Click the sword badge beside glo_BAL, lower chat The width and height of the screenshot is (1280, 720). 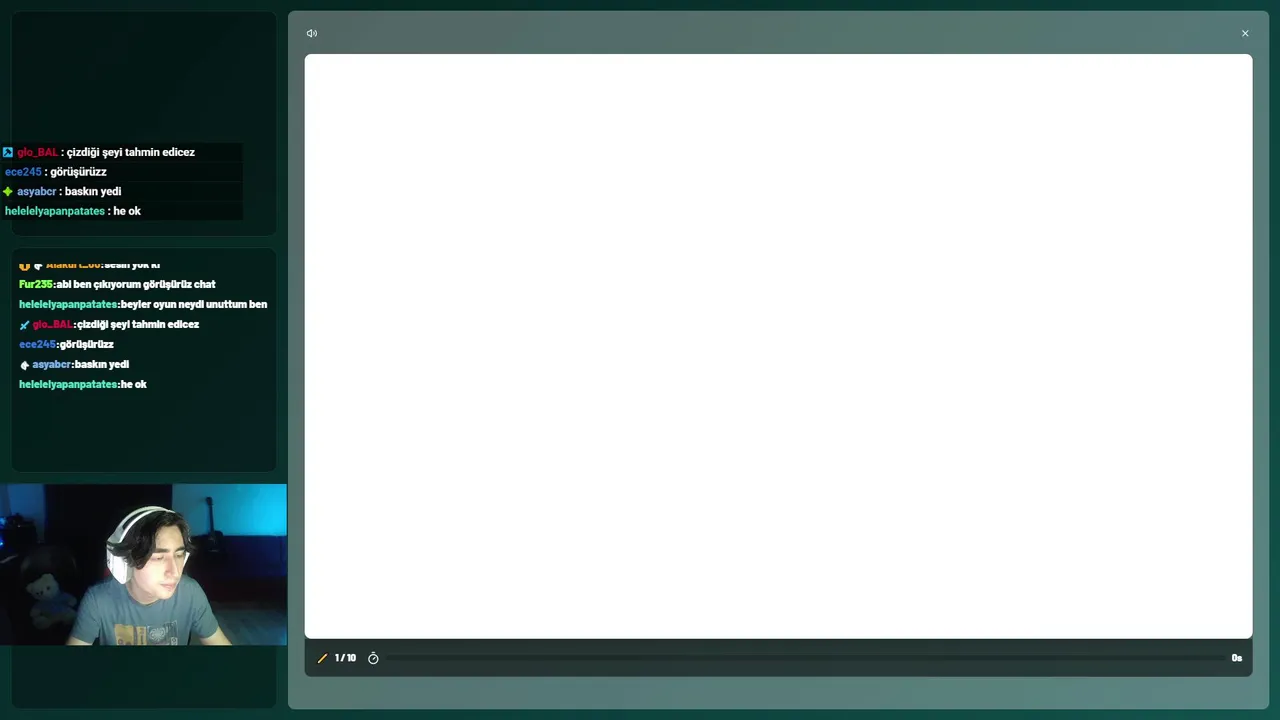click(24, 325)
